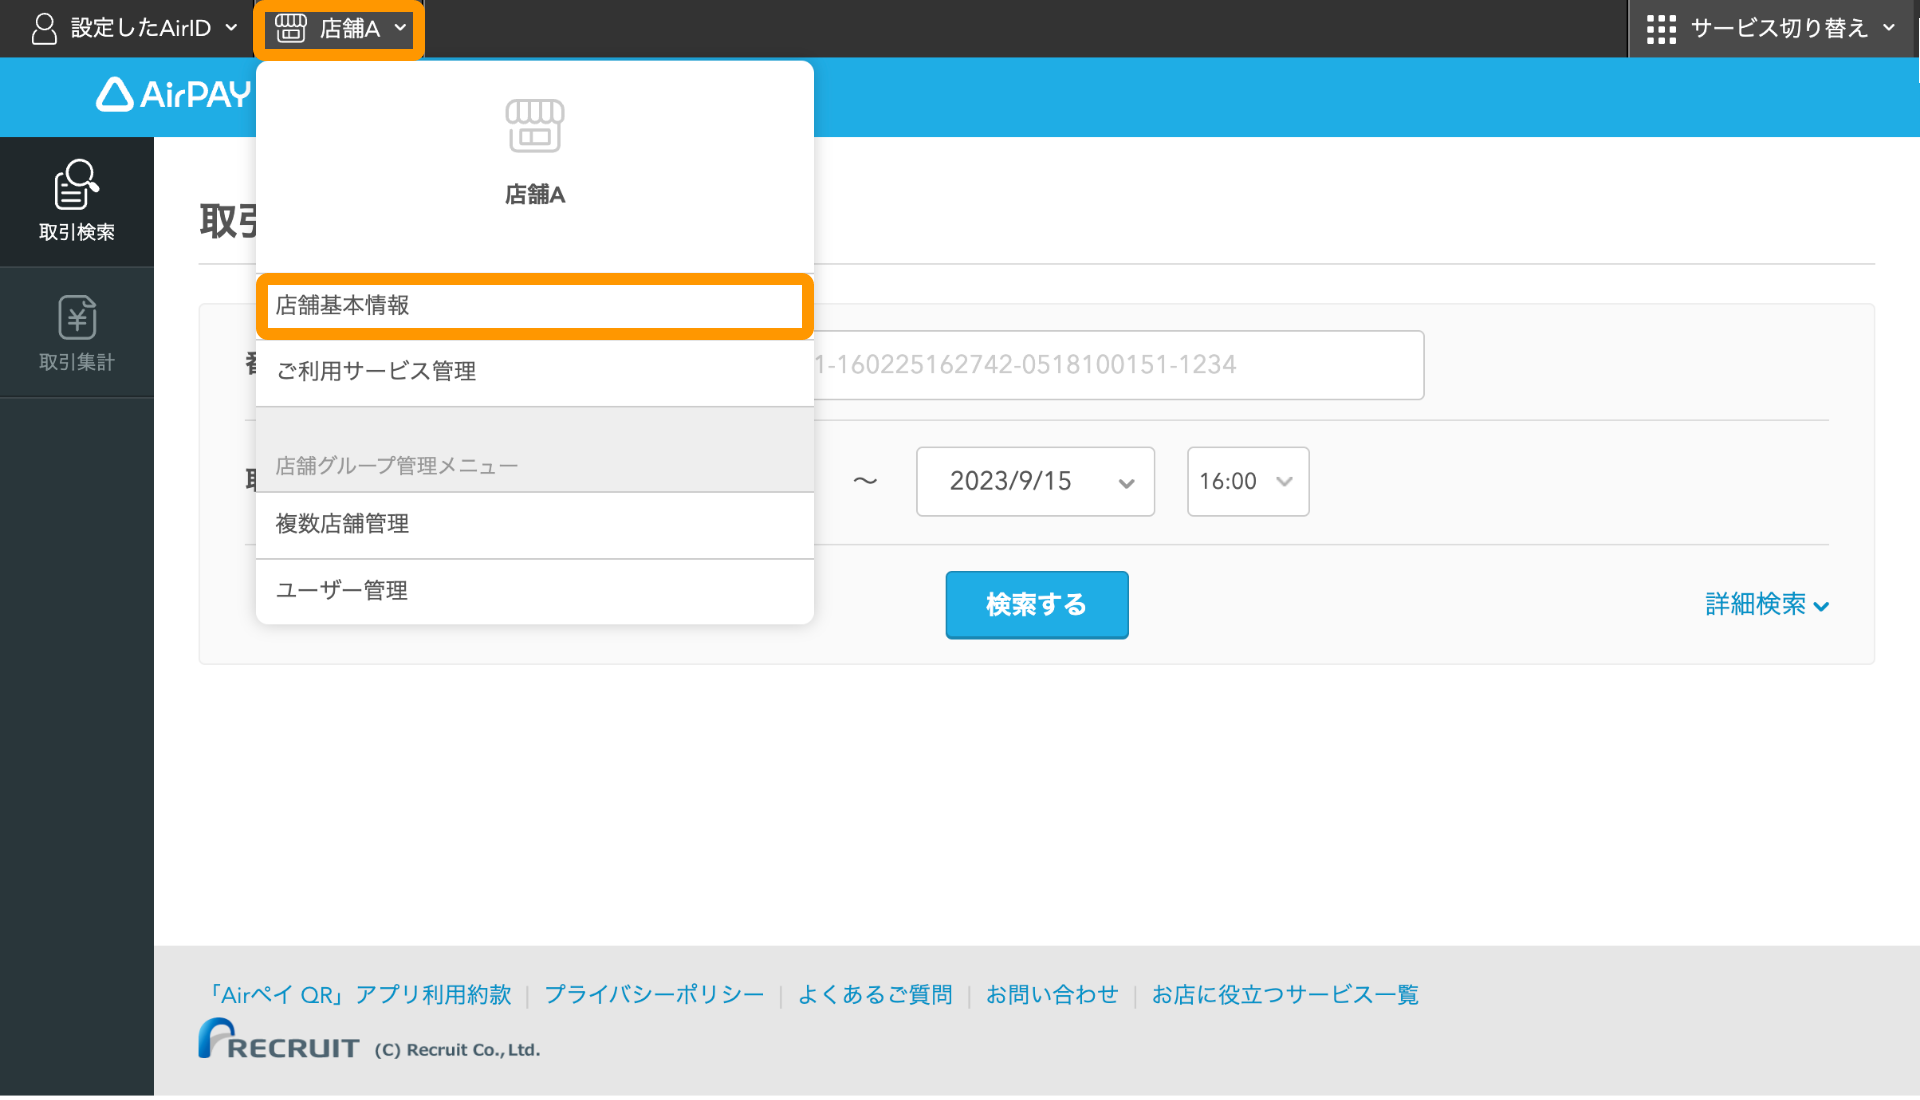Click the Recruit logo in the footer

278,1040
